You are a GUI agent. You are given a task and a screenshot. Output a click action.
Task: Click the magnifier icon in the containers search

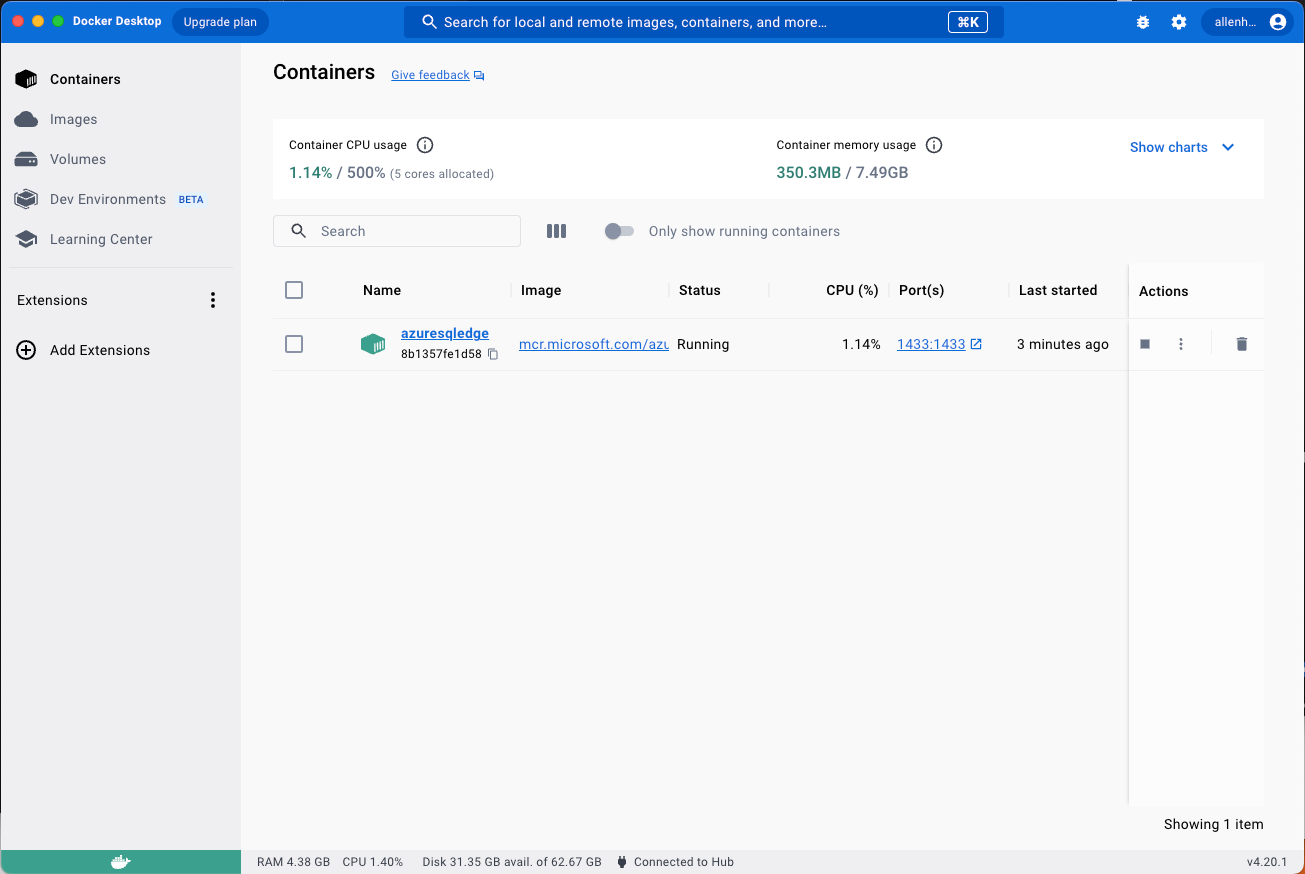tap(298, 231)
